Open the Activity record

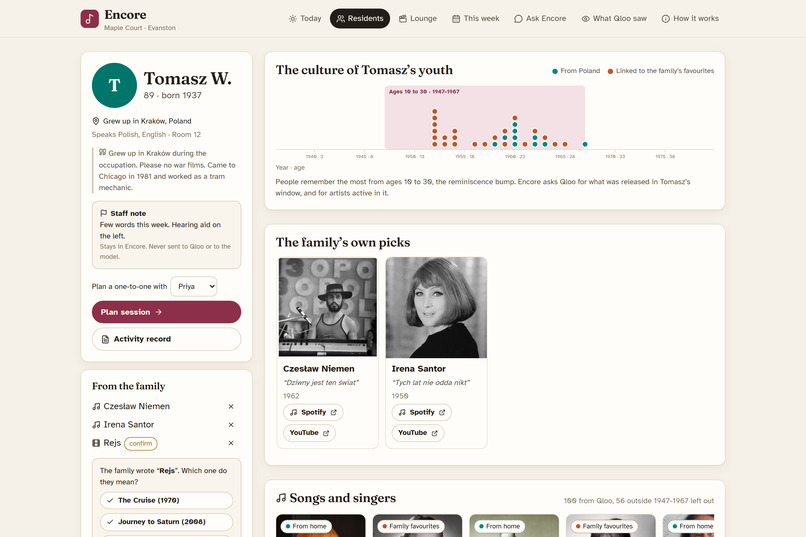point(167,339)
